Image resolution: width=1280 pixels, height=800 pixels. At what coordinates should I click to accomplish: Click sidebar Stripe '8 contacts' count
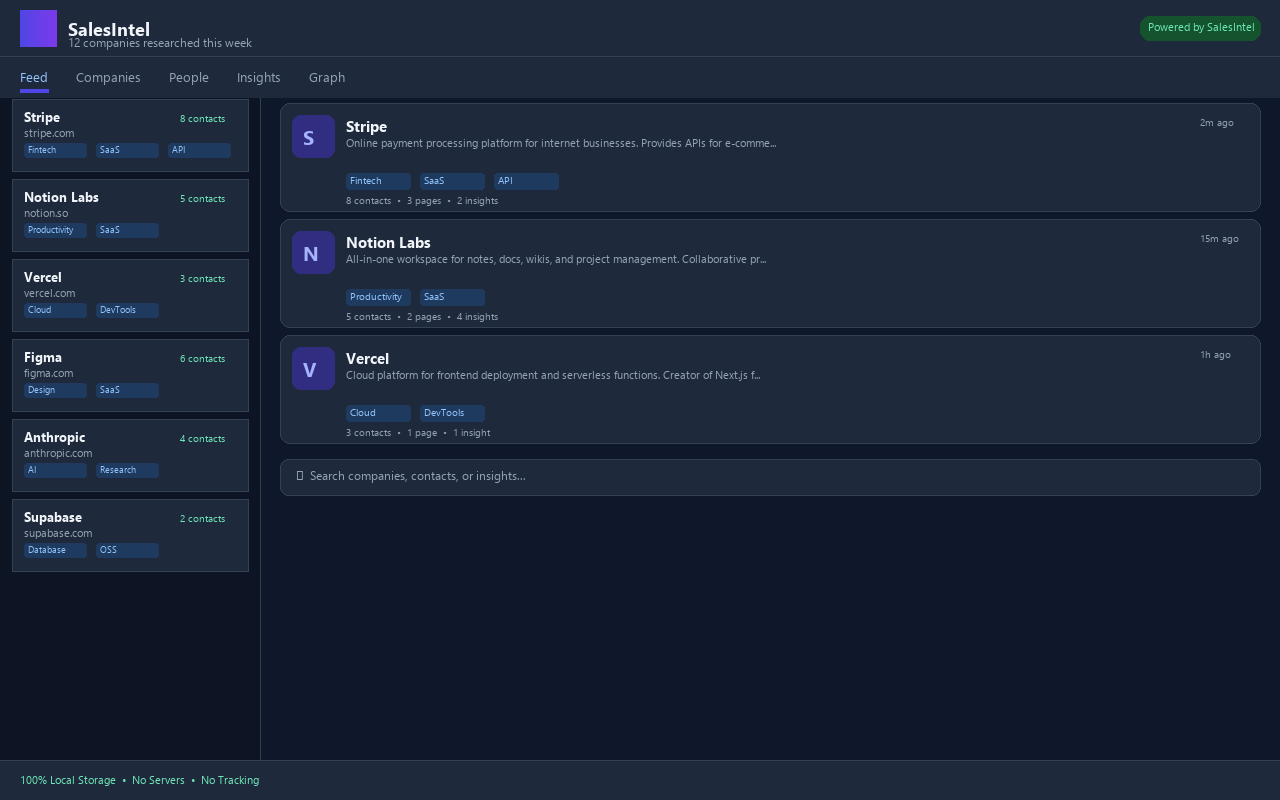click(203, 119)
